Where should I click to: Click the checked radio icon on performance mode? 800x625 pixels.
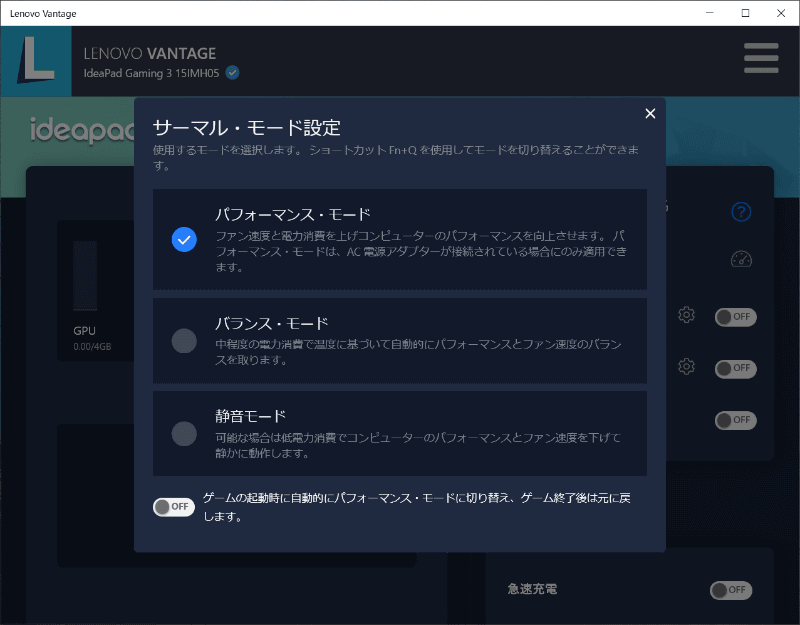(x=184, y=240)
